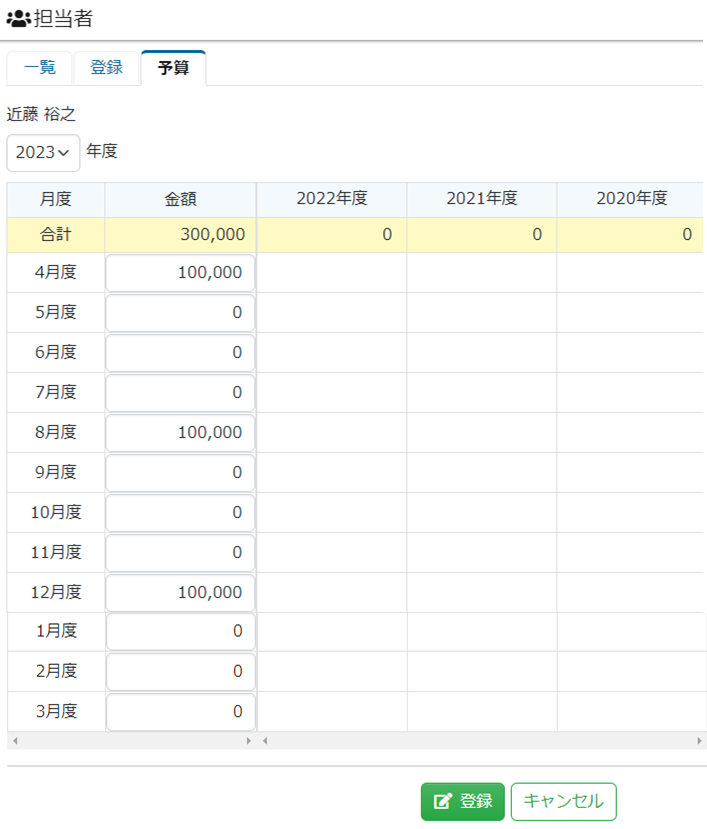Click the 12月度 amount input field
The image size is (707, 829).
180,593
